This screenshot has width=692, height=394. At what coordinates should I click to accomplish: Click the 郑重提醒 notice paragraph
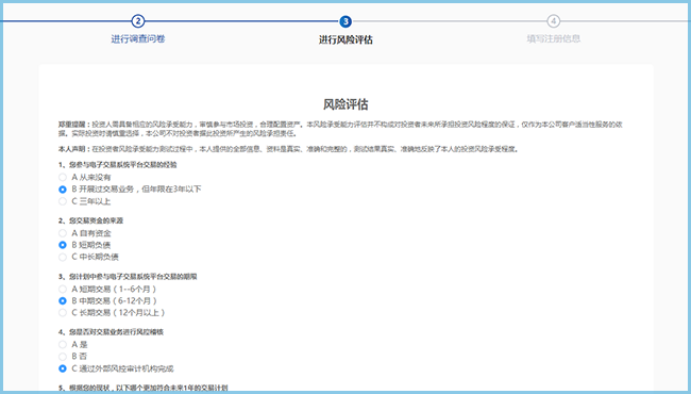(x=340, y=129)
